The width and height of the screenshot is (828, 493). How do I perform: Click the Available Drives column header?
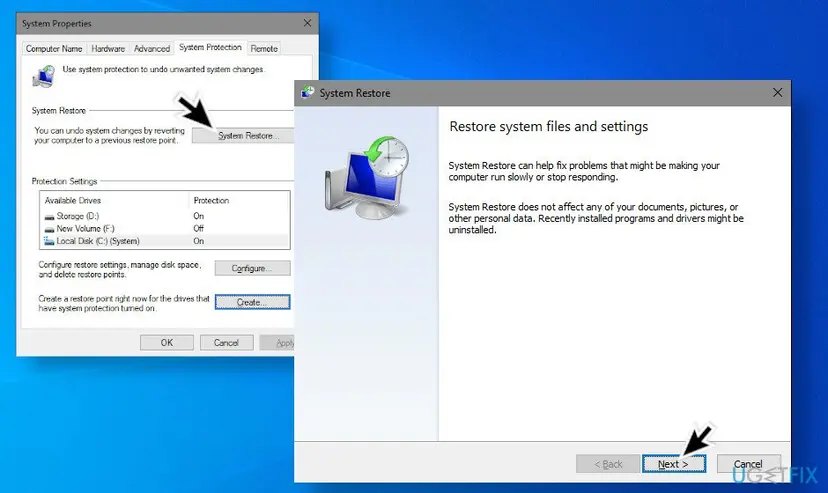tap(72, 201)
